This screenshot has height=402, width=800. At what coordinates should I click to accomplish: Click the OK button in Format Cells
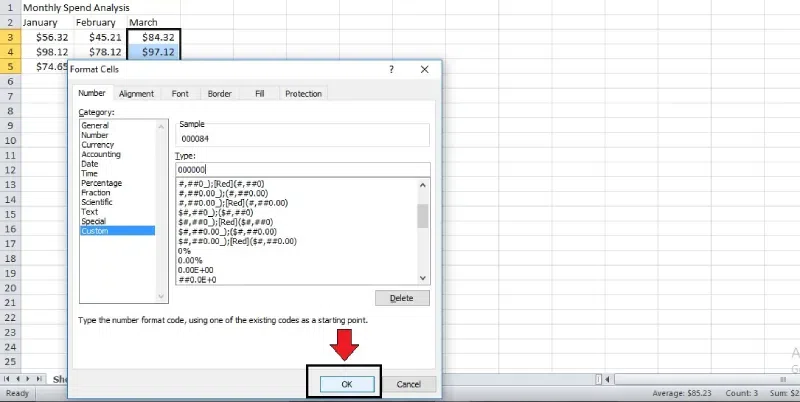[347, 384]
